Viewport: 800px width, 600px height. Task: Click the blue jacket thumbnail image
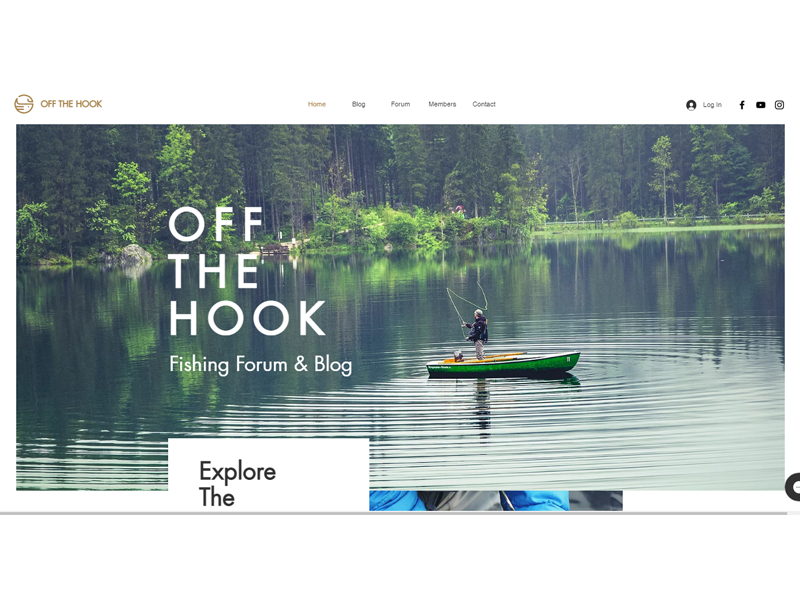(495, 501)
